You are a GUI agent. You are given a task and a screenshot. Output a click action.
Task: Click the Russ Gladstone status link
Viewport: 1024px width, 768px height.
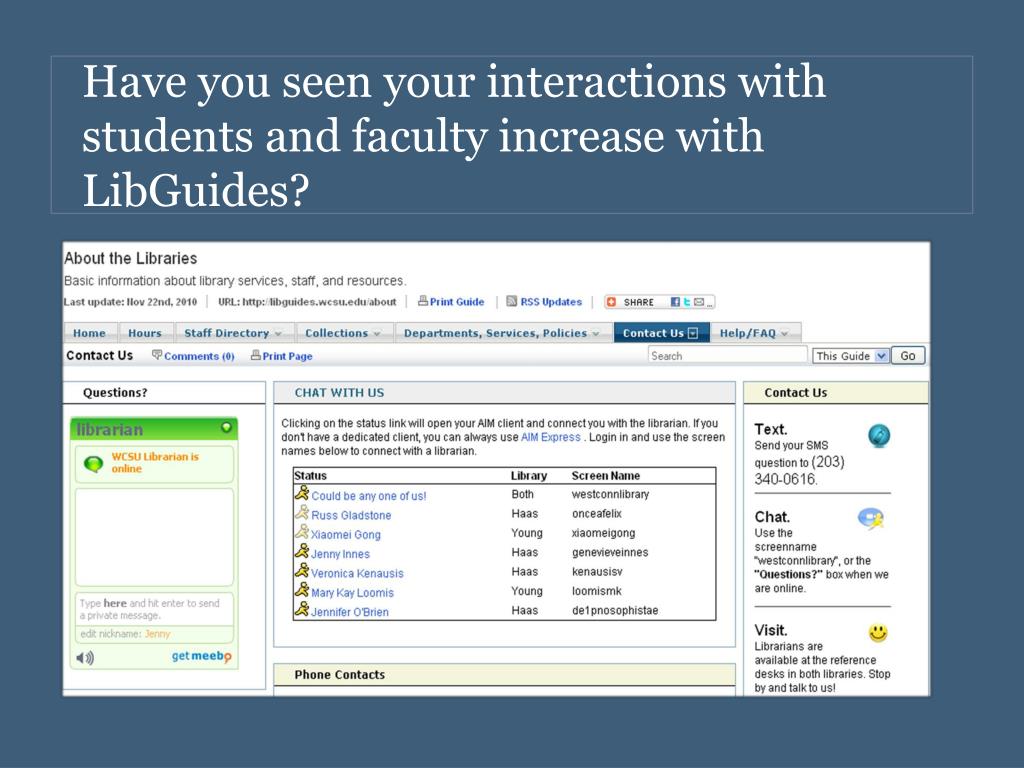click(x=351, y=515)
